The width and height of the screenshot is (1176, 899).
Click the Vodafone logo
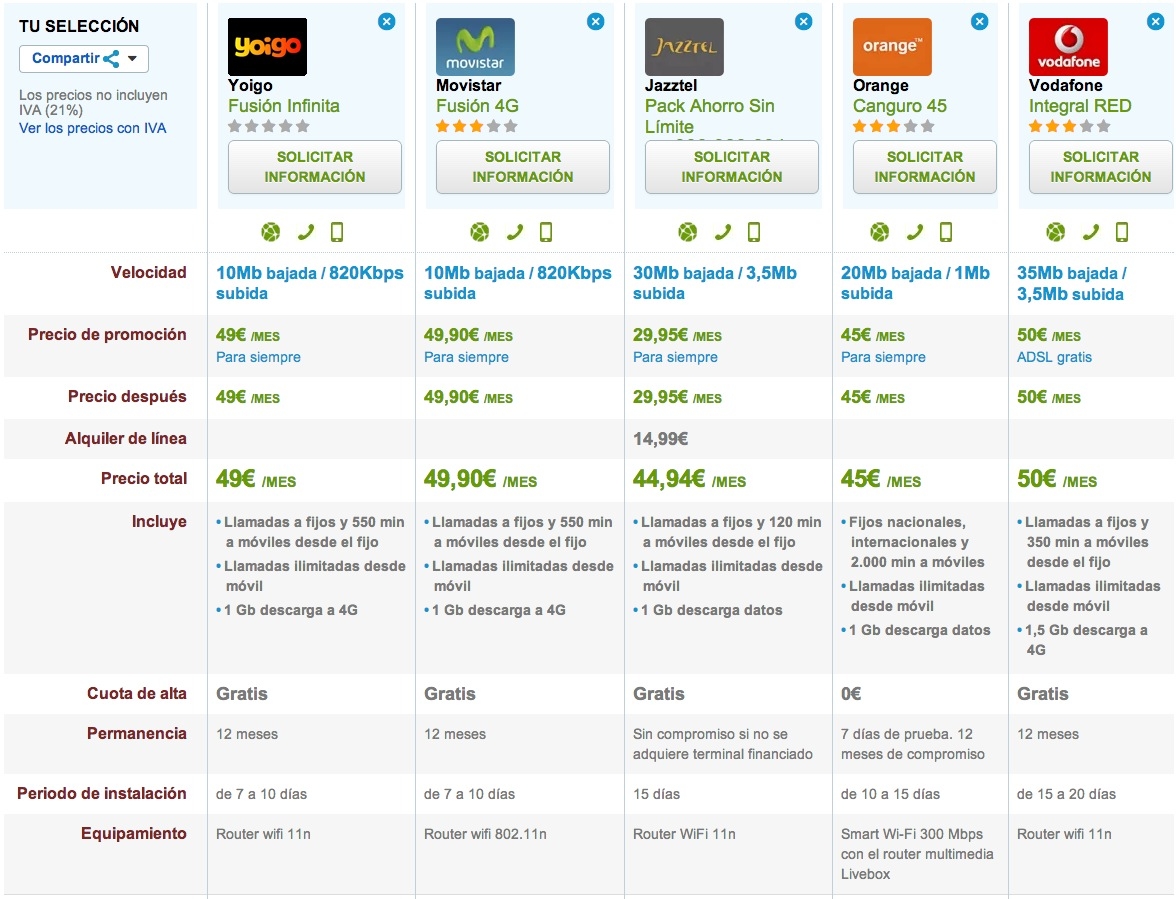[x=1068, y=46]
